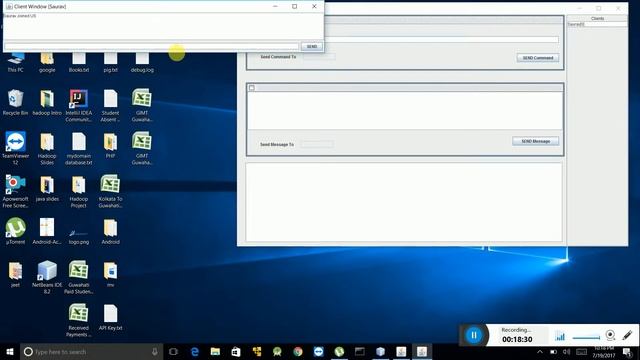Launch NetBeans IDE 8.2 desktop shortcut

(x=47, y=277)
